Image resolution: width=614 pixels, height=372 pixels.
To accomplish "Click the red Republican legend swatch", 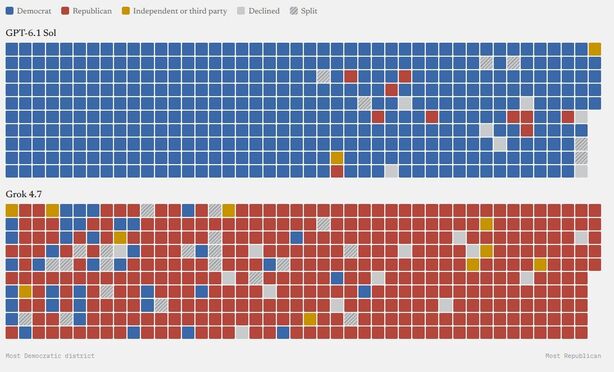I will point(65,11).
